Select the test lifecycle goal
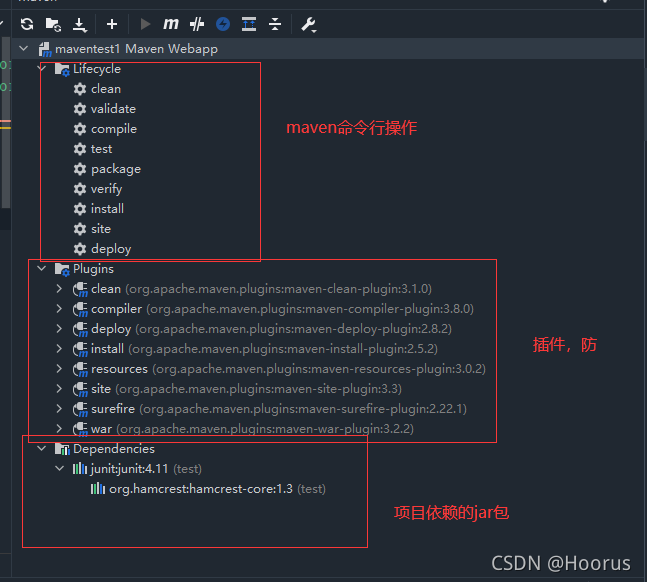Screen dimensions: 647x582 click(102, 149)
